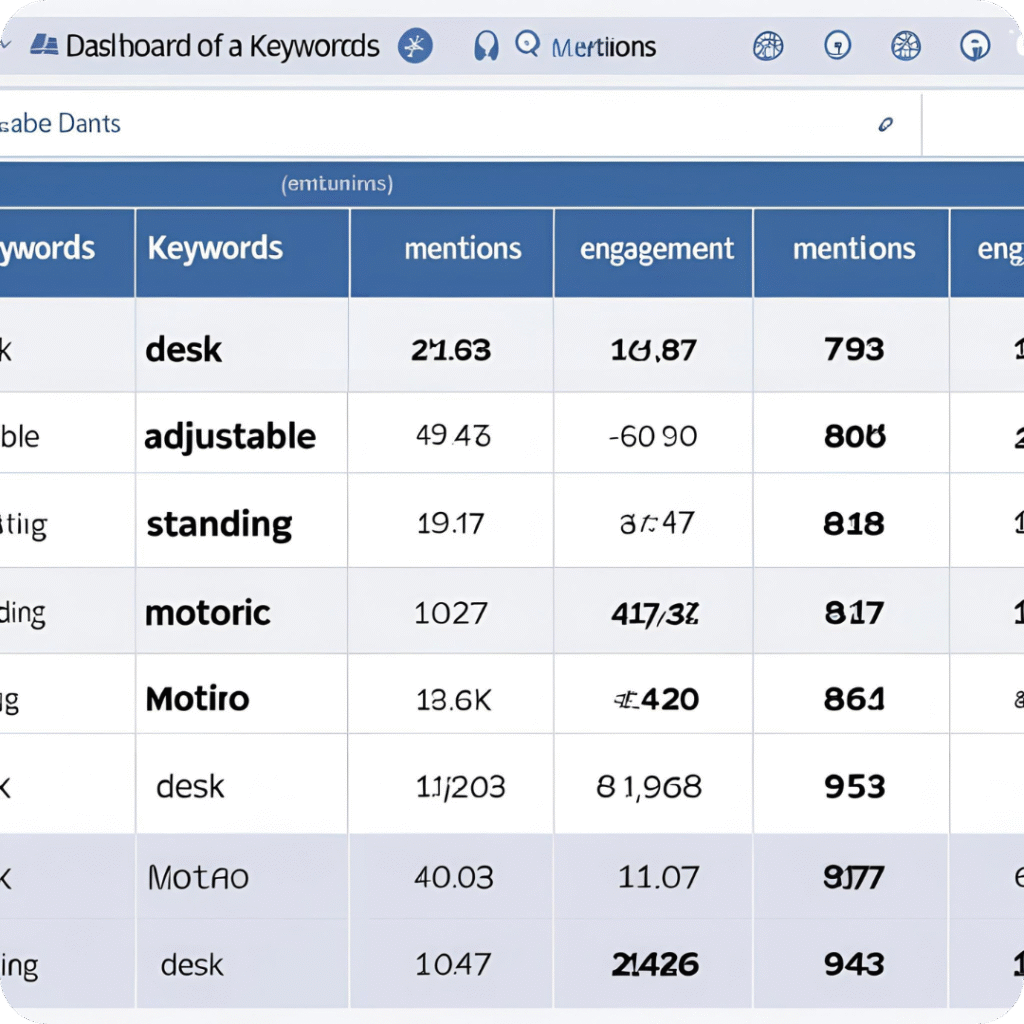Click the pencil edit icon in the search bar

point(884,125)
